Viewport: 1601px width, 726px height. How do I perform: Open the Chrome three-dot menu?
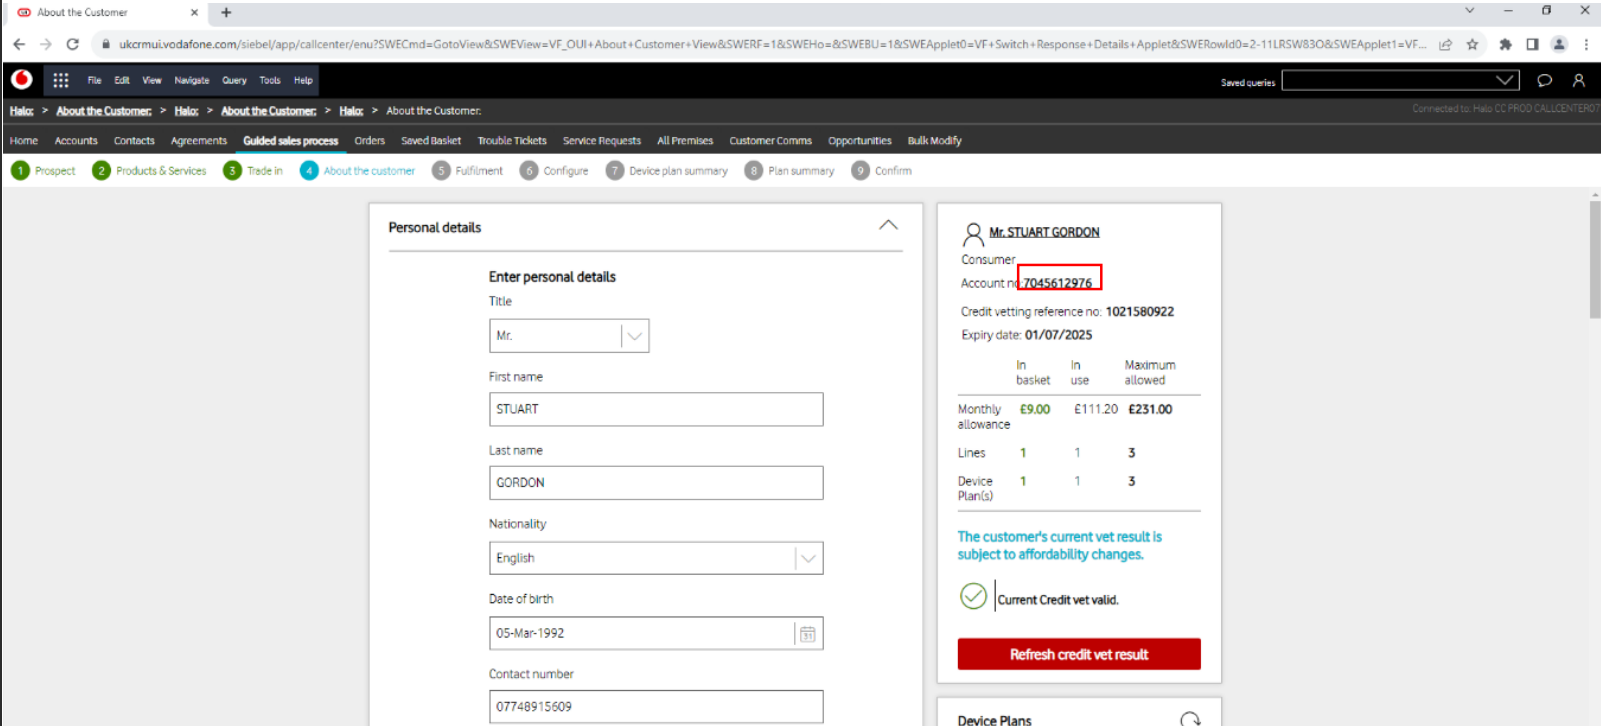click(1586, 44)
